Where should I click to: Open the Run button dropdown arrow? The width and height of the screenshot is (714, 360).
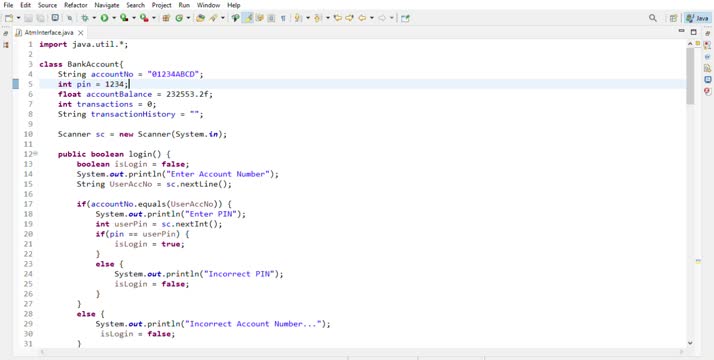(113, 18)
